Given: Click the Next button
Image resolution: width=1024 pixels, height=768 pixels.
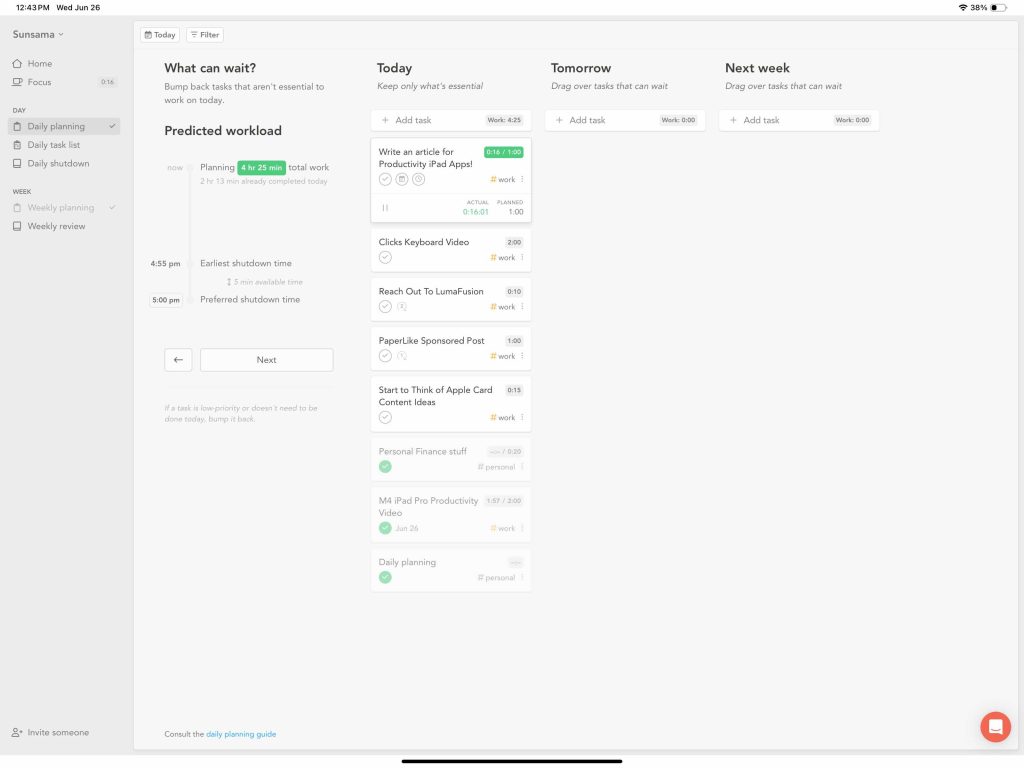Looking at the screenshot, I should (266, 360).
